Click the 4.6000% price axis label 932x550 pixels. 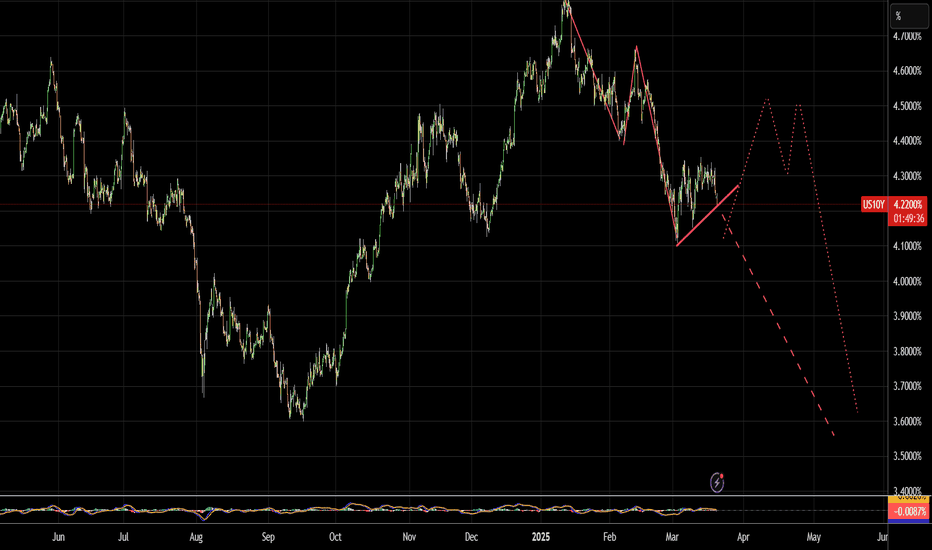click(x=907, y=71)
